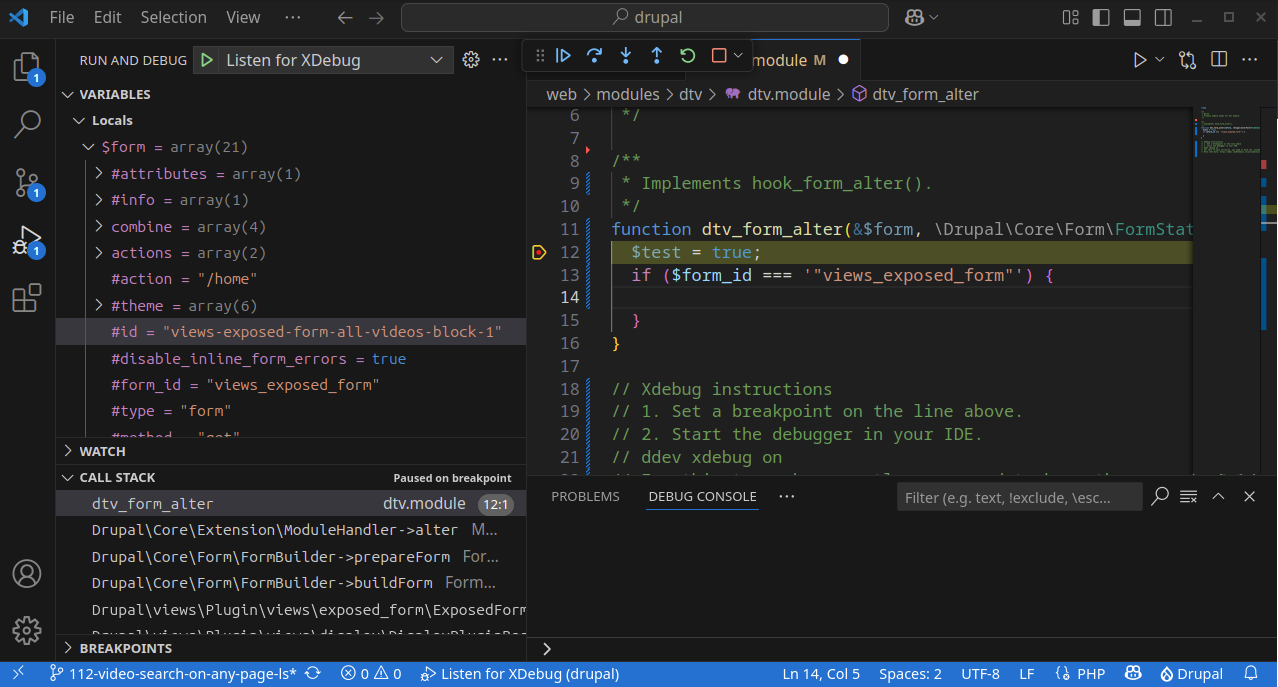Expand the combine array

point(99,226)
